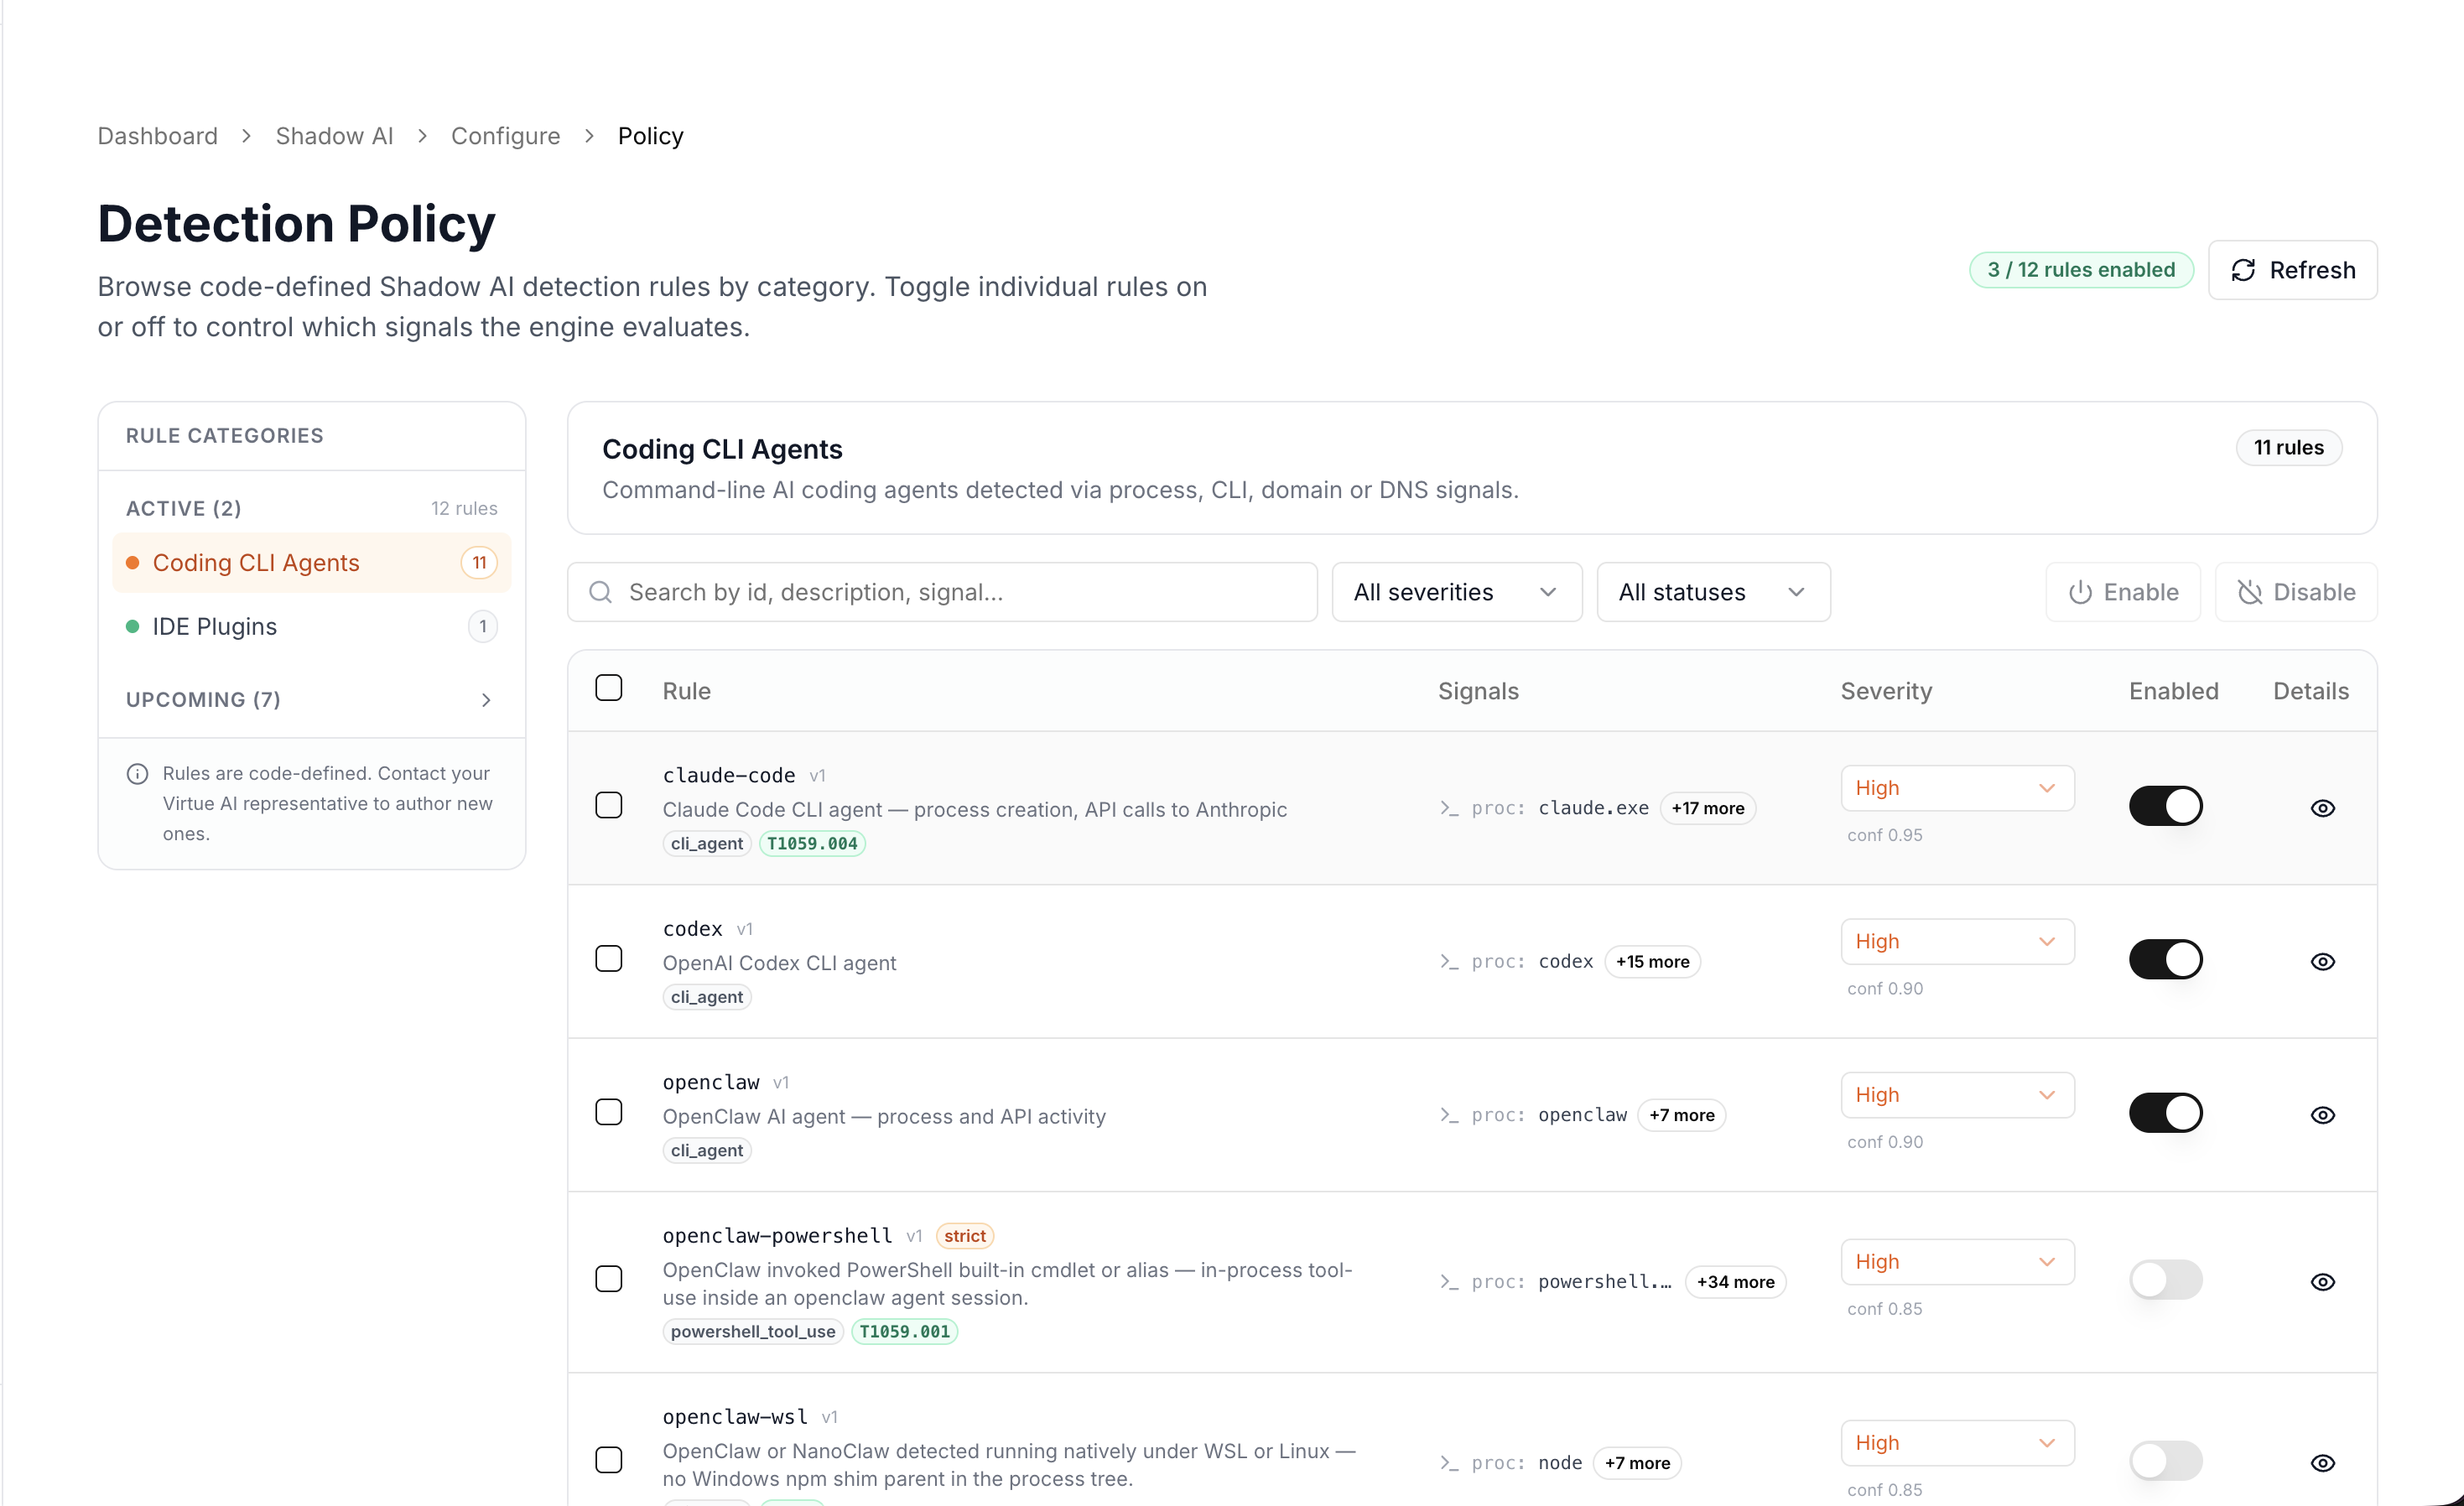Check the select-all checkbox in table header
Screen dimensions: 2464x1506
pyautogui.click(x=608, y=688)
